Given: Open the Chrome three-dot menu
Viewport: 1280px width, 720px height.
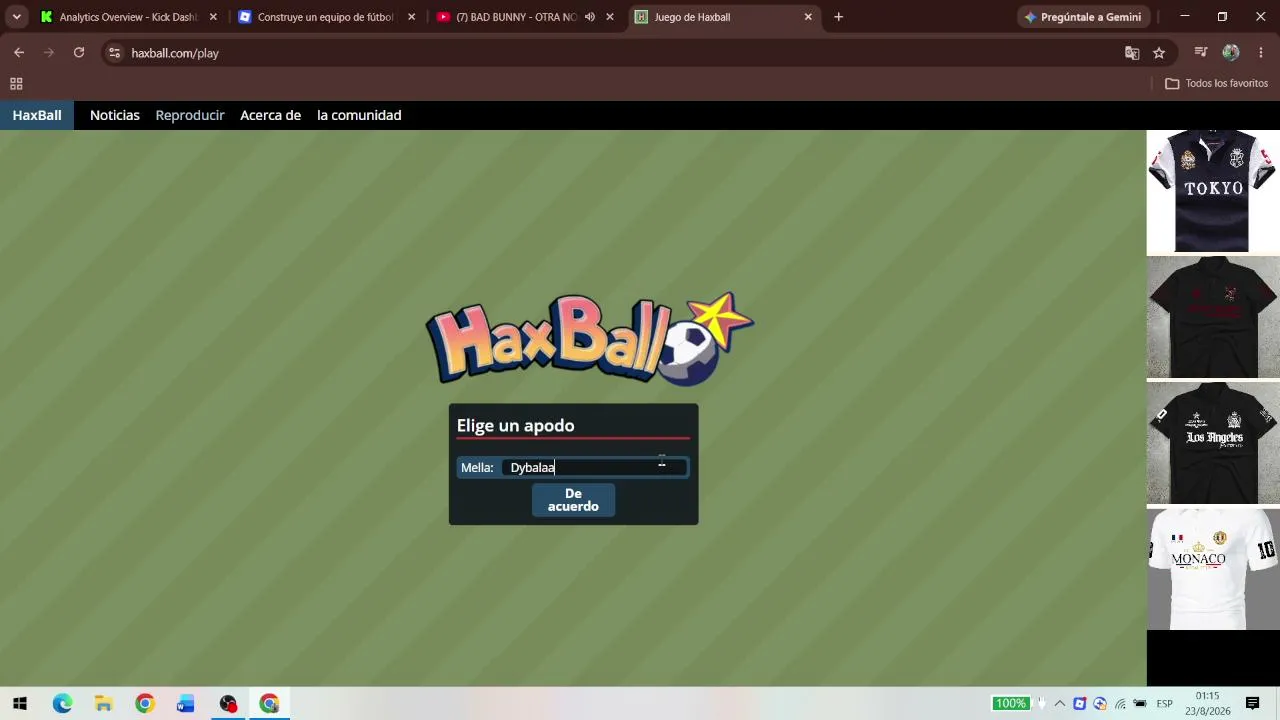Looking at the screenshot, I should [1261, 53].
